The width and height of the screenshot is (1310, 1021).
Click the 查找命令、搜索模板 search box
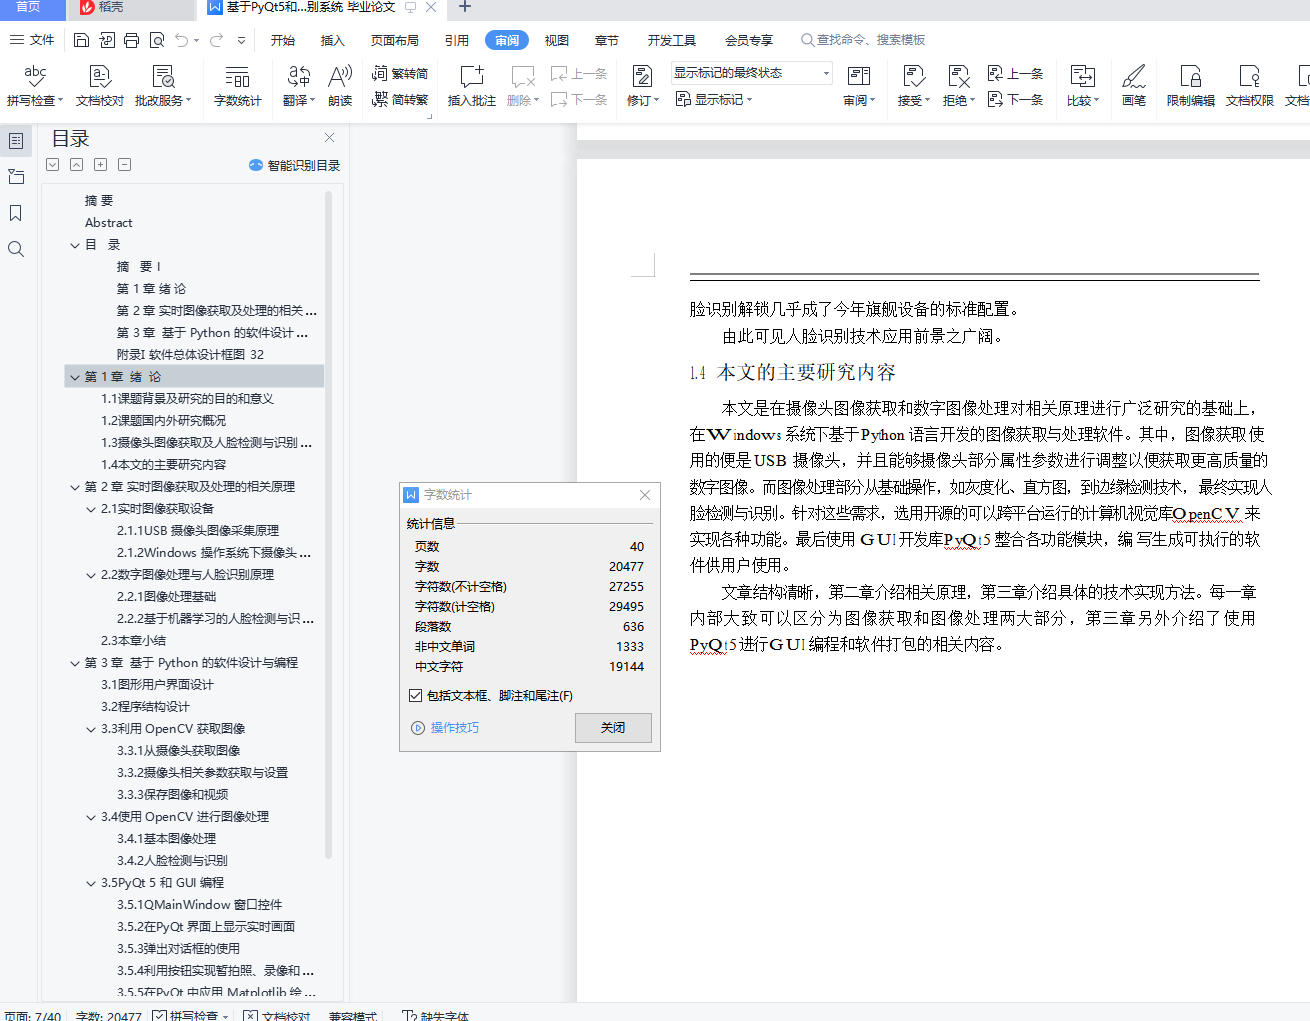click(x=863, y=40)
